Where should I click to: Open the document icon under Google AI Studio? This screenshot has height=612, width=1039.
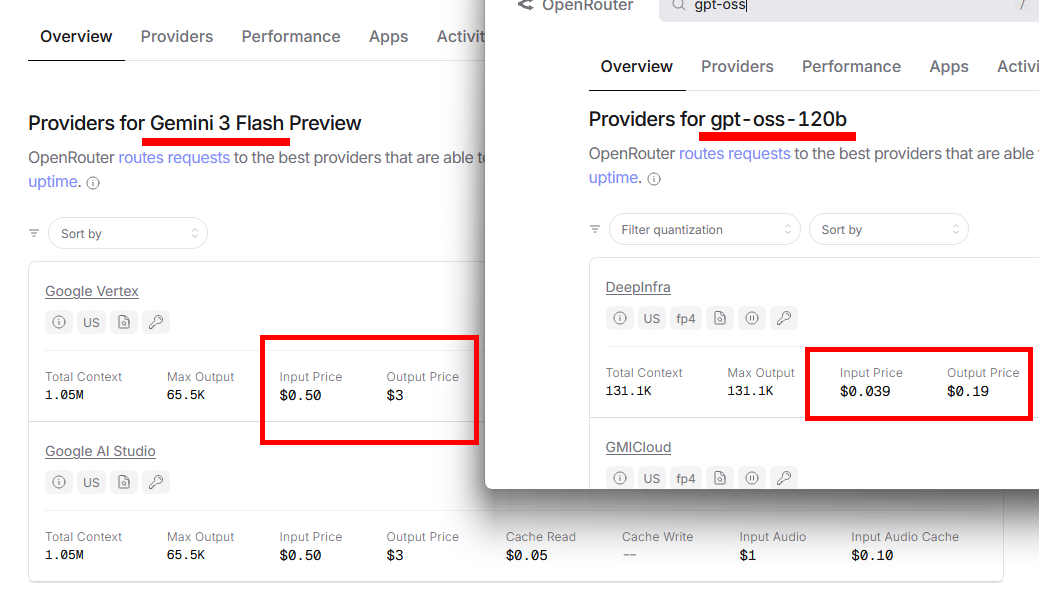pos(123,482)
